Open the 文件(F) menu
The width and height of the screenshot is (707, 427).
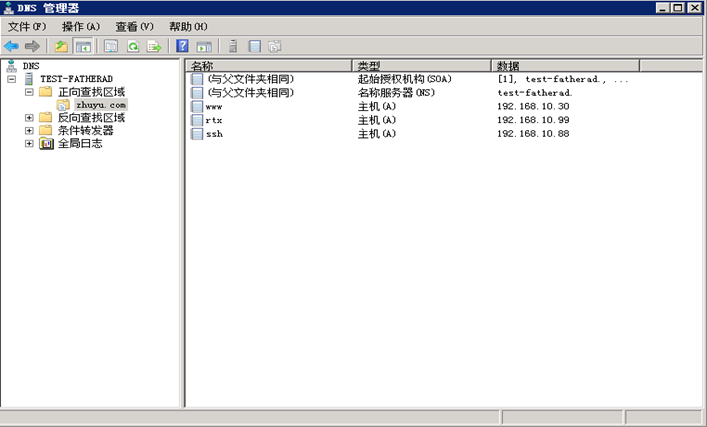coord(27,27)
